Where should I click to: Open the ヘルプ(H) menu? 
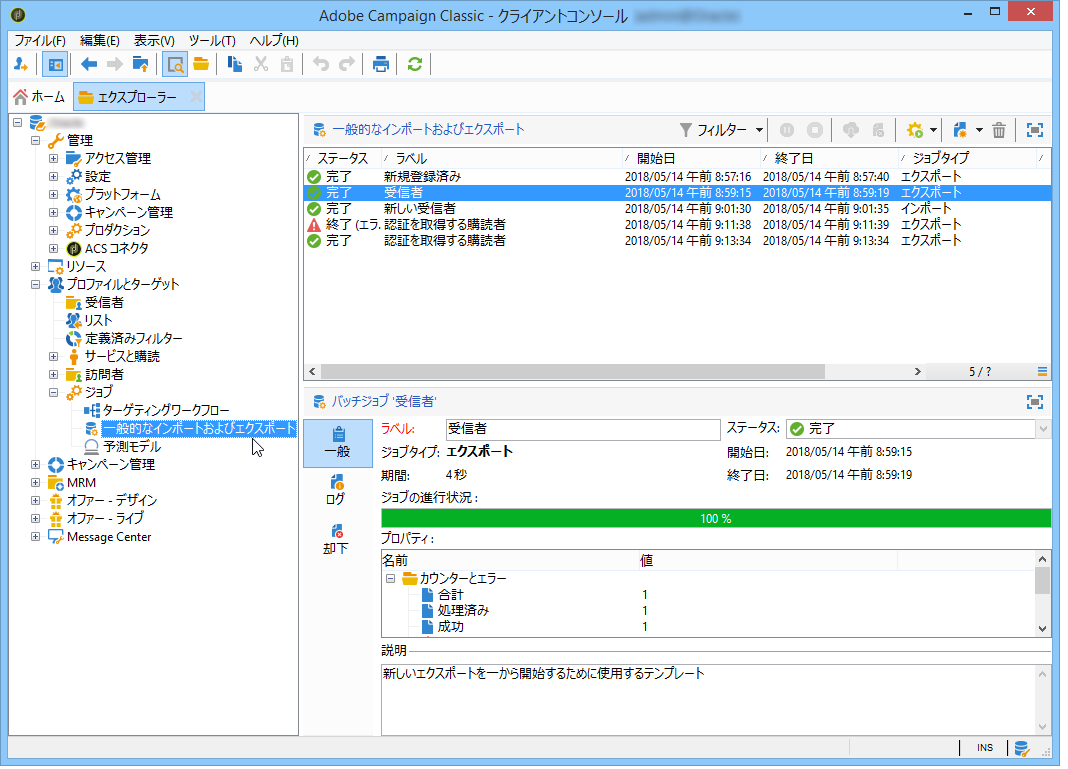[274, 41]
